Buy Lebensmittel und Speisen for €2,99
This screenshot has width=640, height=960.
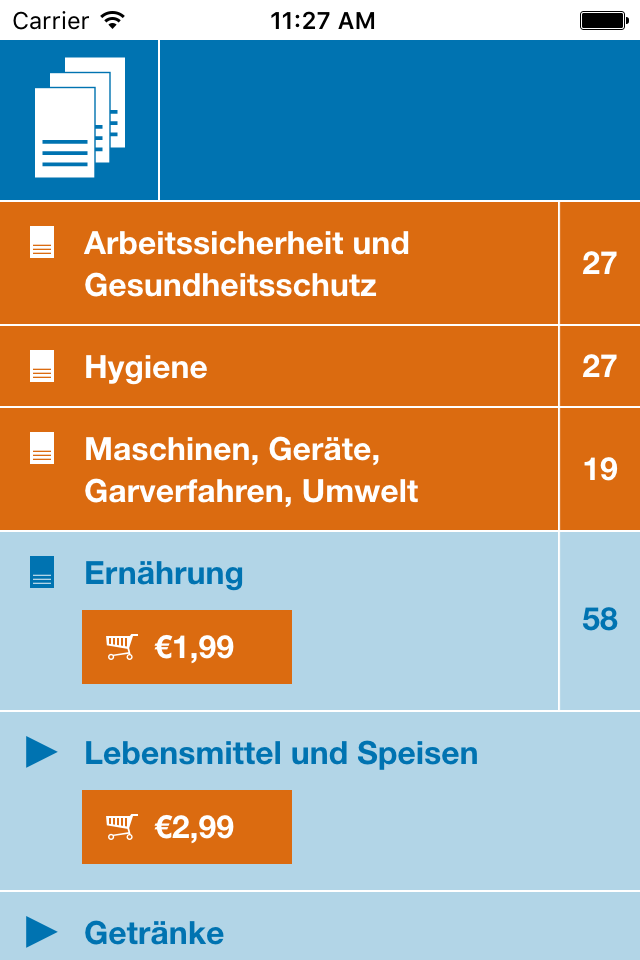(x=187, y=827)
